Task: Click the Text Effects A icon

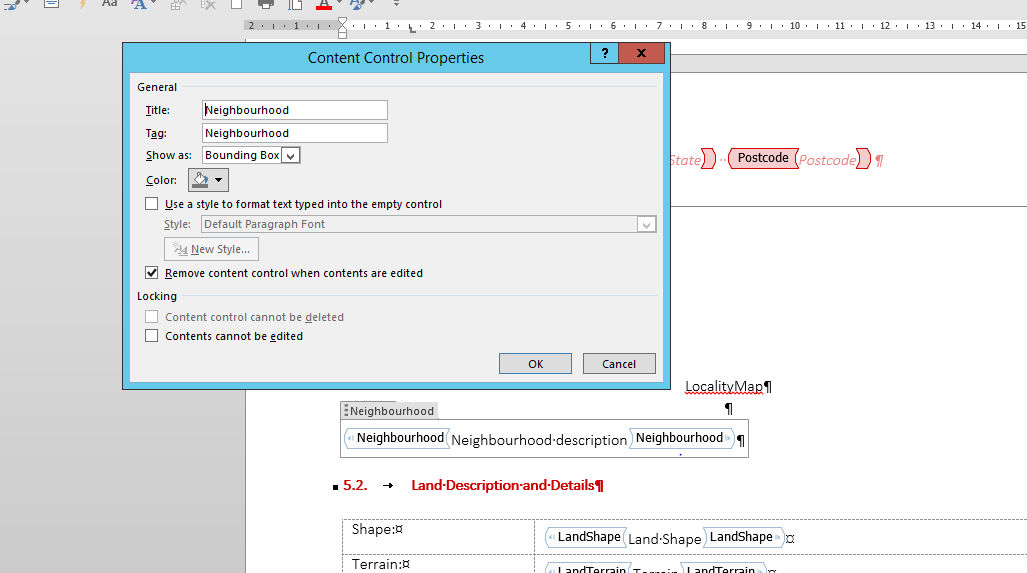Action: [139, 4]
